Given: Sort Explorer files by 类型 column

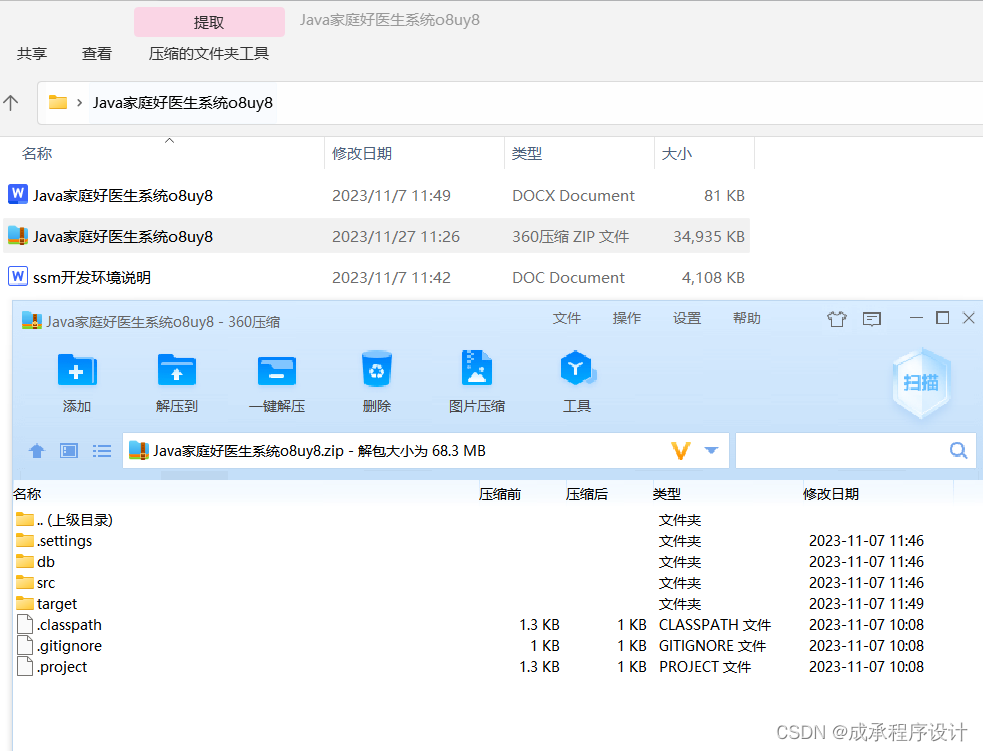Looking at the screenshot, I should pos(527,154).
